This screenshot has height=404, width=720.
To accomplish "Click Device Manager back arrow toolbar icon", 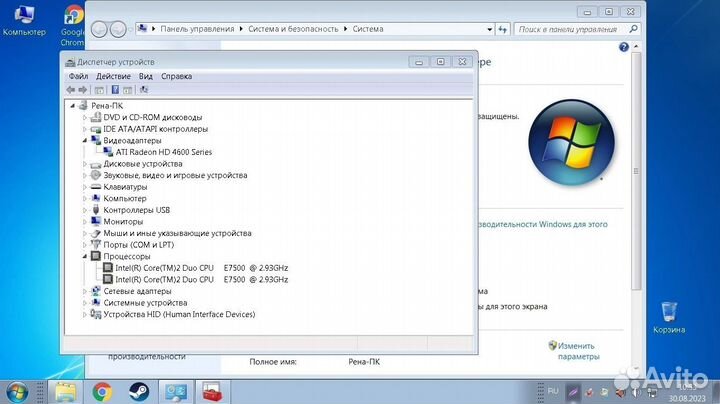I will coord(71,90).
